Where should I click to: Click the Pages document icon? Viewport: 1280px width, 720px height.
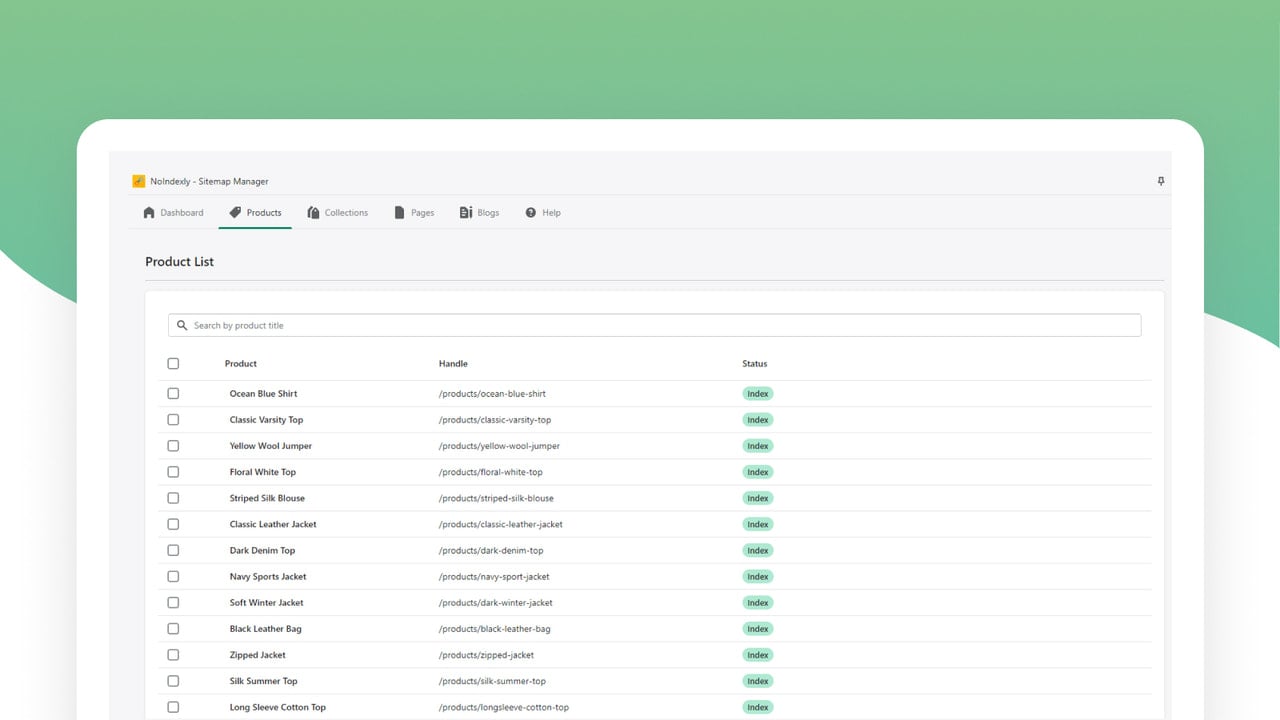[x=400, y=212]
